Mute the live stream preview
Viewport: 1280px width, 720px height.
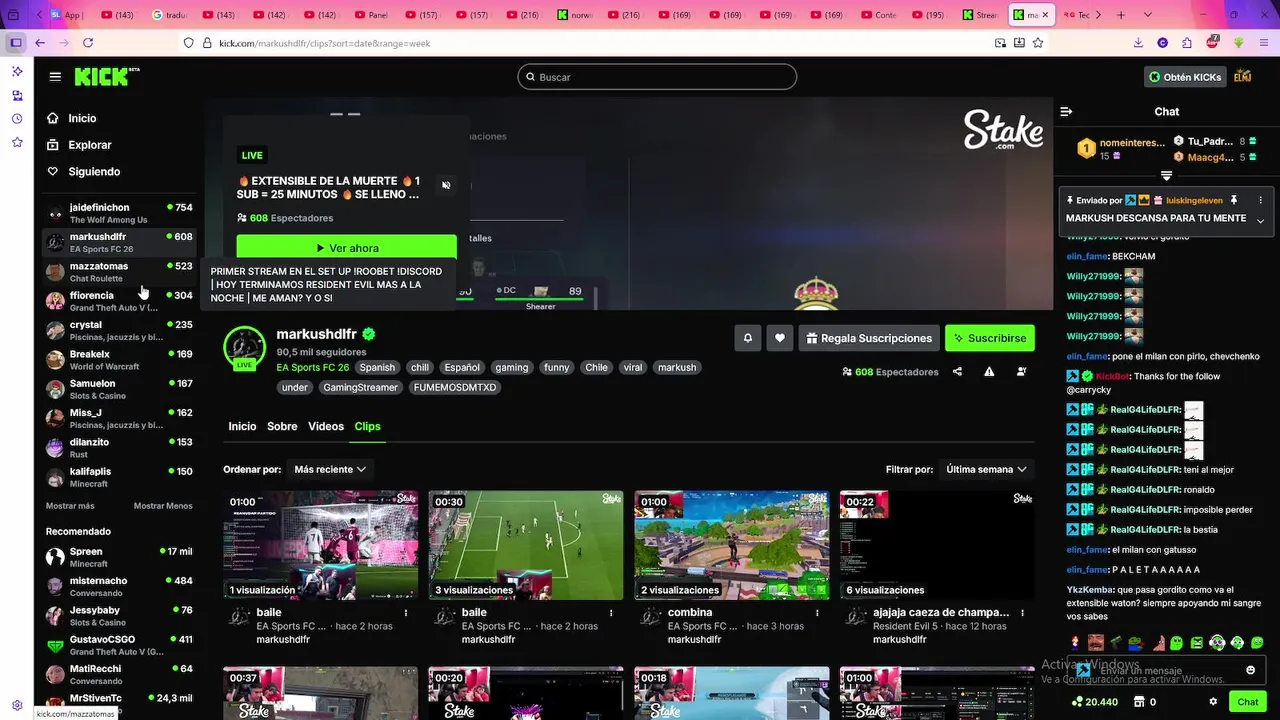click(446, 185)
